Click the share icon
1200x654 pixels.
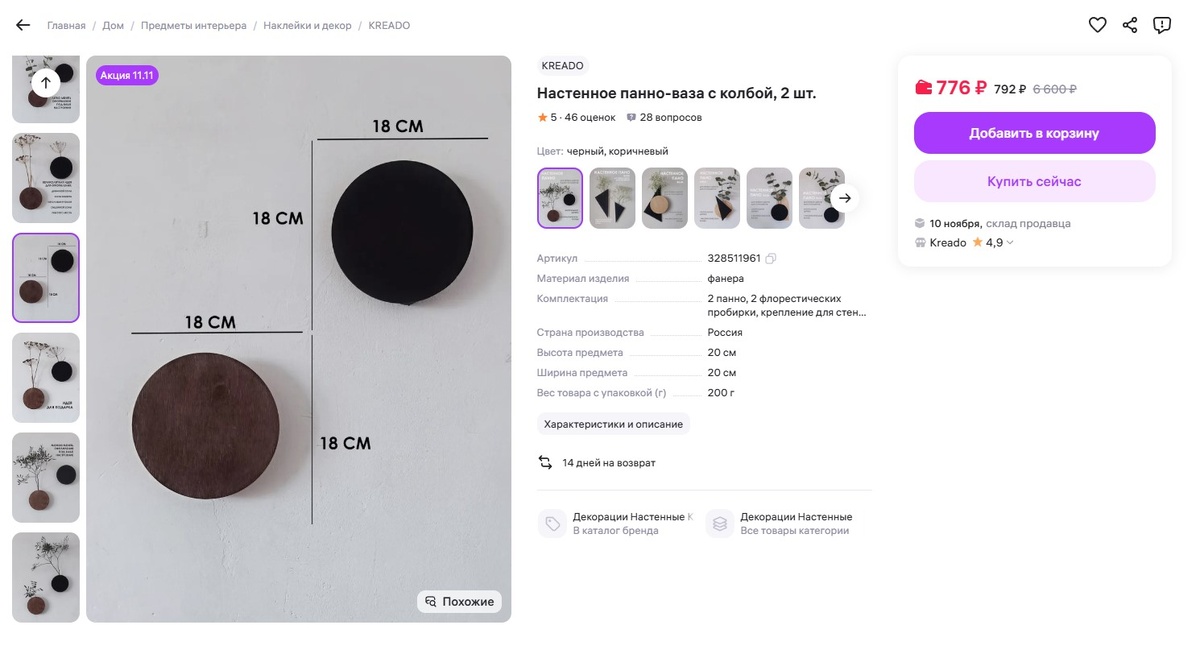click(x=1130, y=25)
